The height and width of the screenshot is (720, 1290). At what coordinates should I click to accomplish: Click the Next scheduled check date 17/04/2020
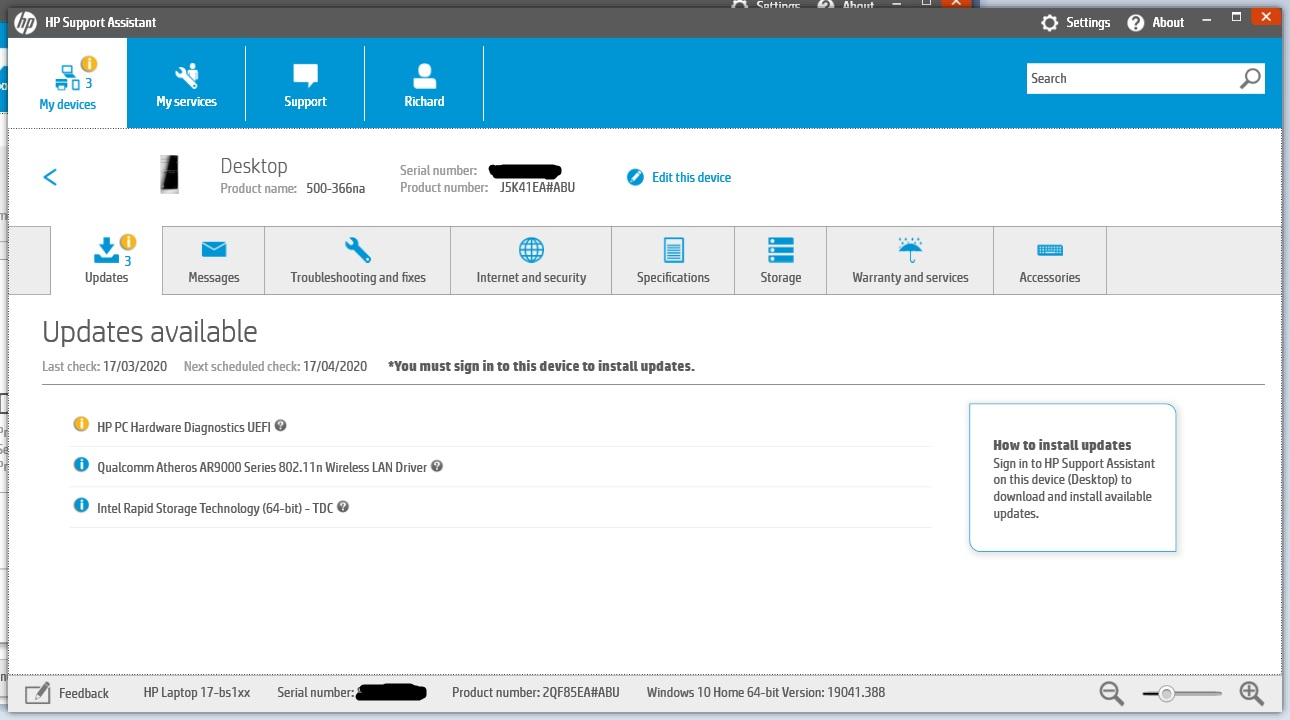[335, 366]
